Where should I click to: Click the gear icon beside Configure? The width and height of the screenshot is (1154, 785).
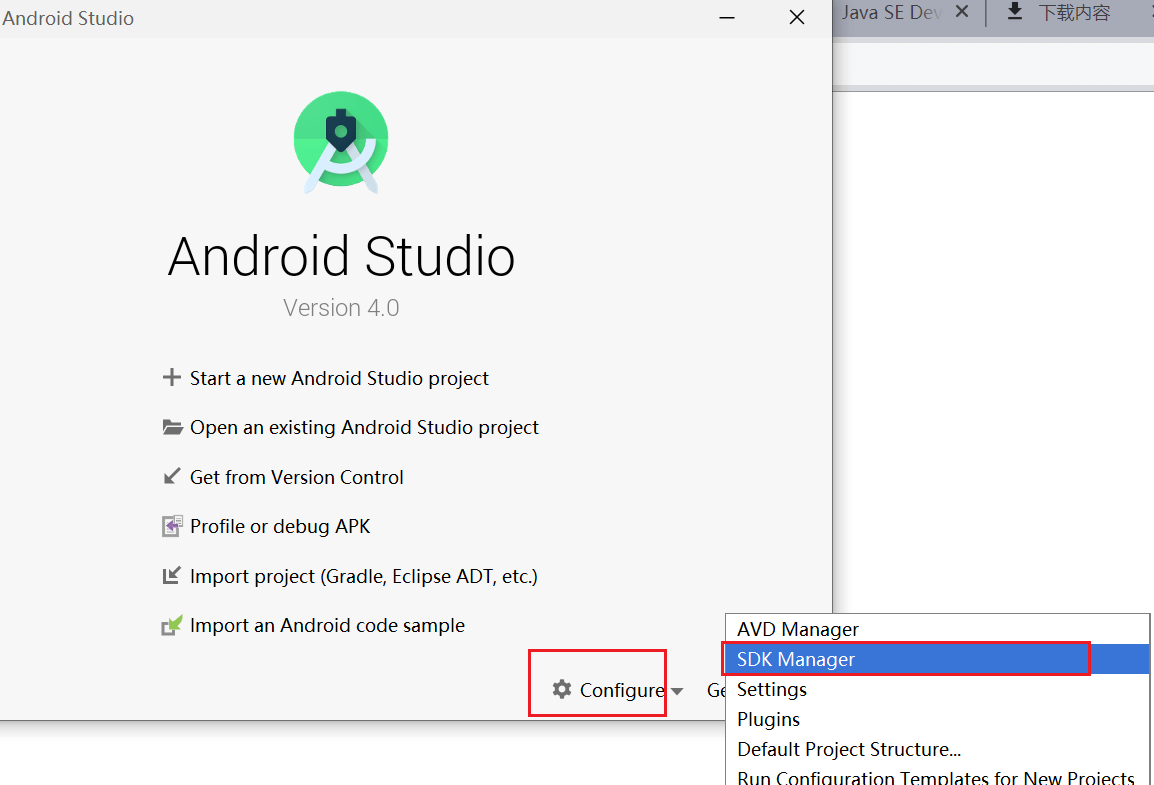(562, 689)
